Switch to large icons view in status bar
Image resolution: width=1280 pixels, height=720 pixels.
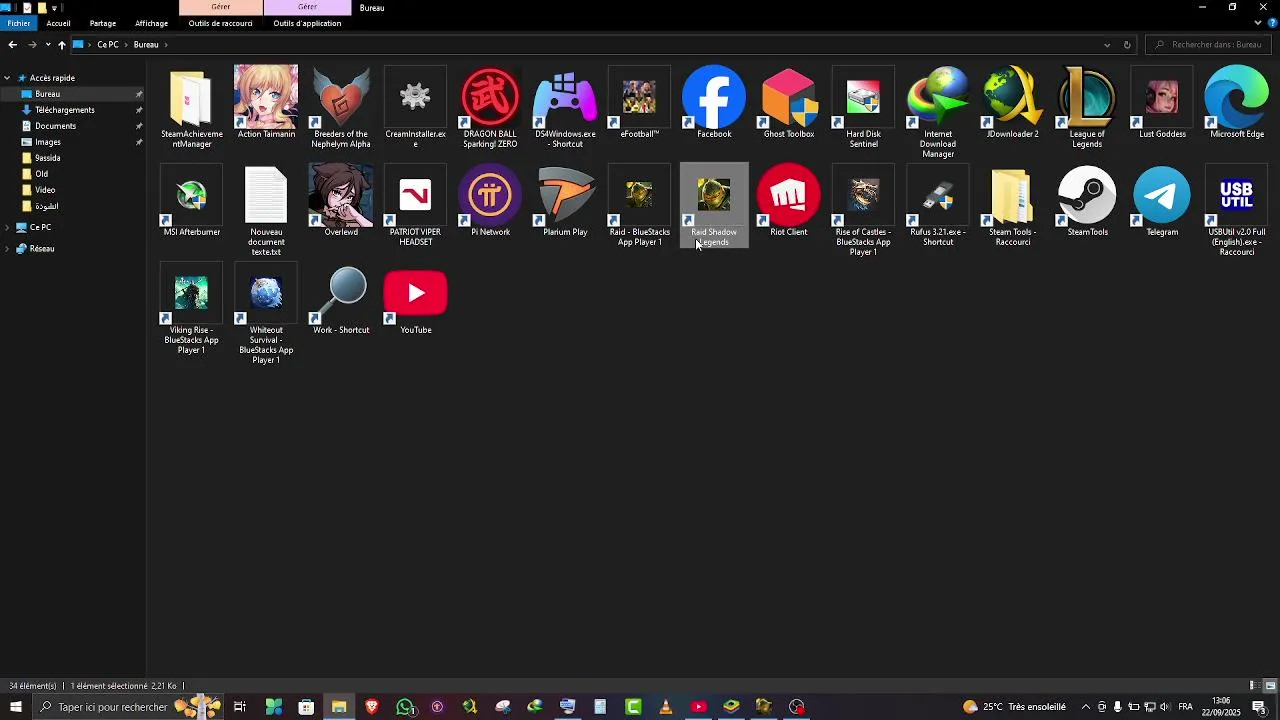click(x=1270, y=686)
